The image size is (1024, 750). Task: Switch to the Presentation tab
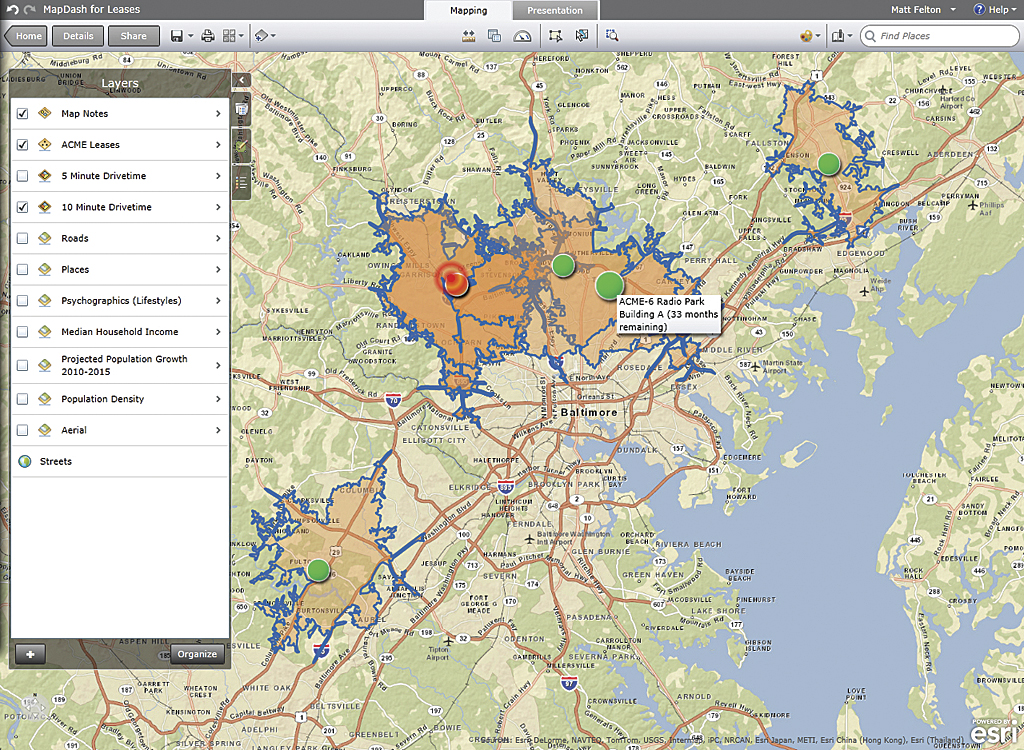(555, 11)
